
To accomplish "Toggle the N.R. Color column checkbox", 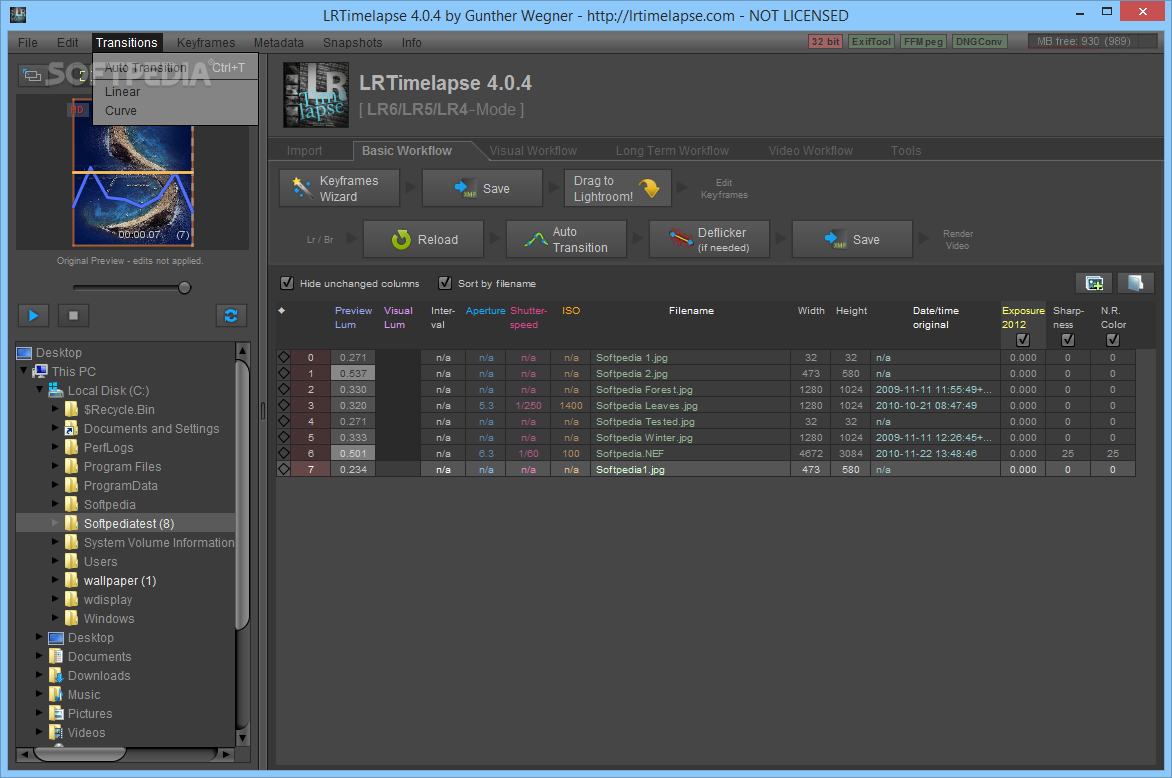I will 1113,339.
